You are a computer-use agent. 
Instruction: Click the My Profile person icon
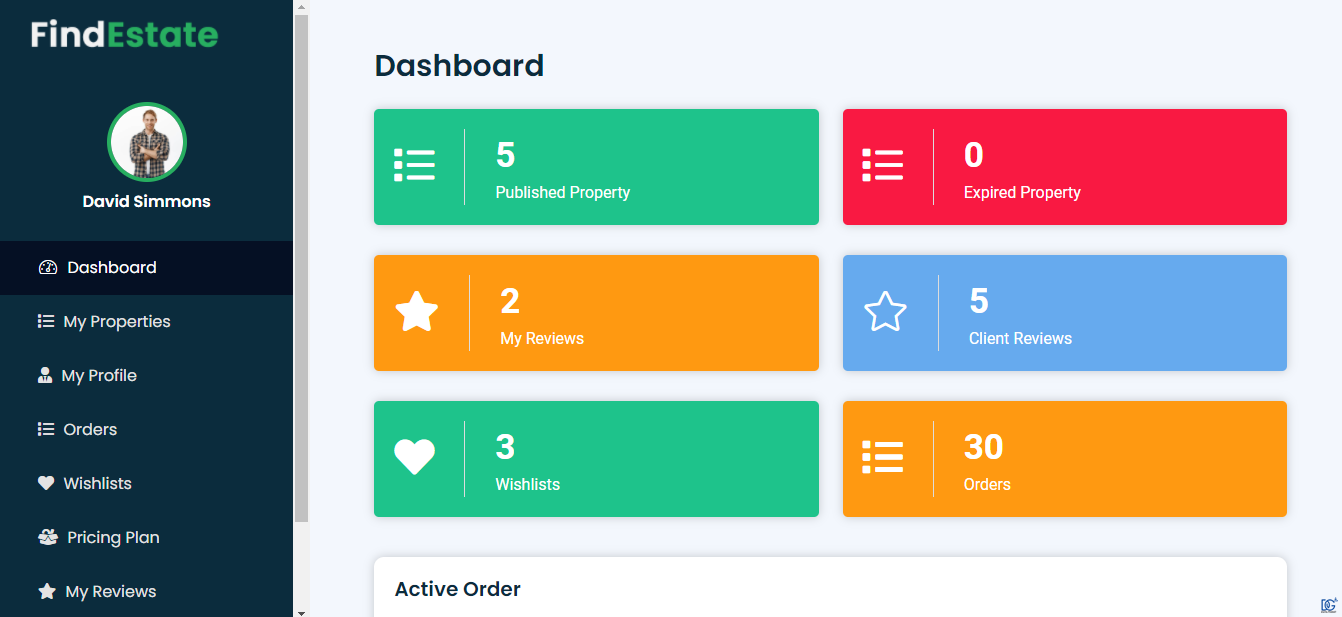coord(45,376)
